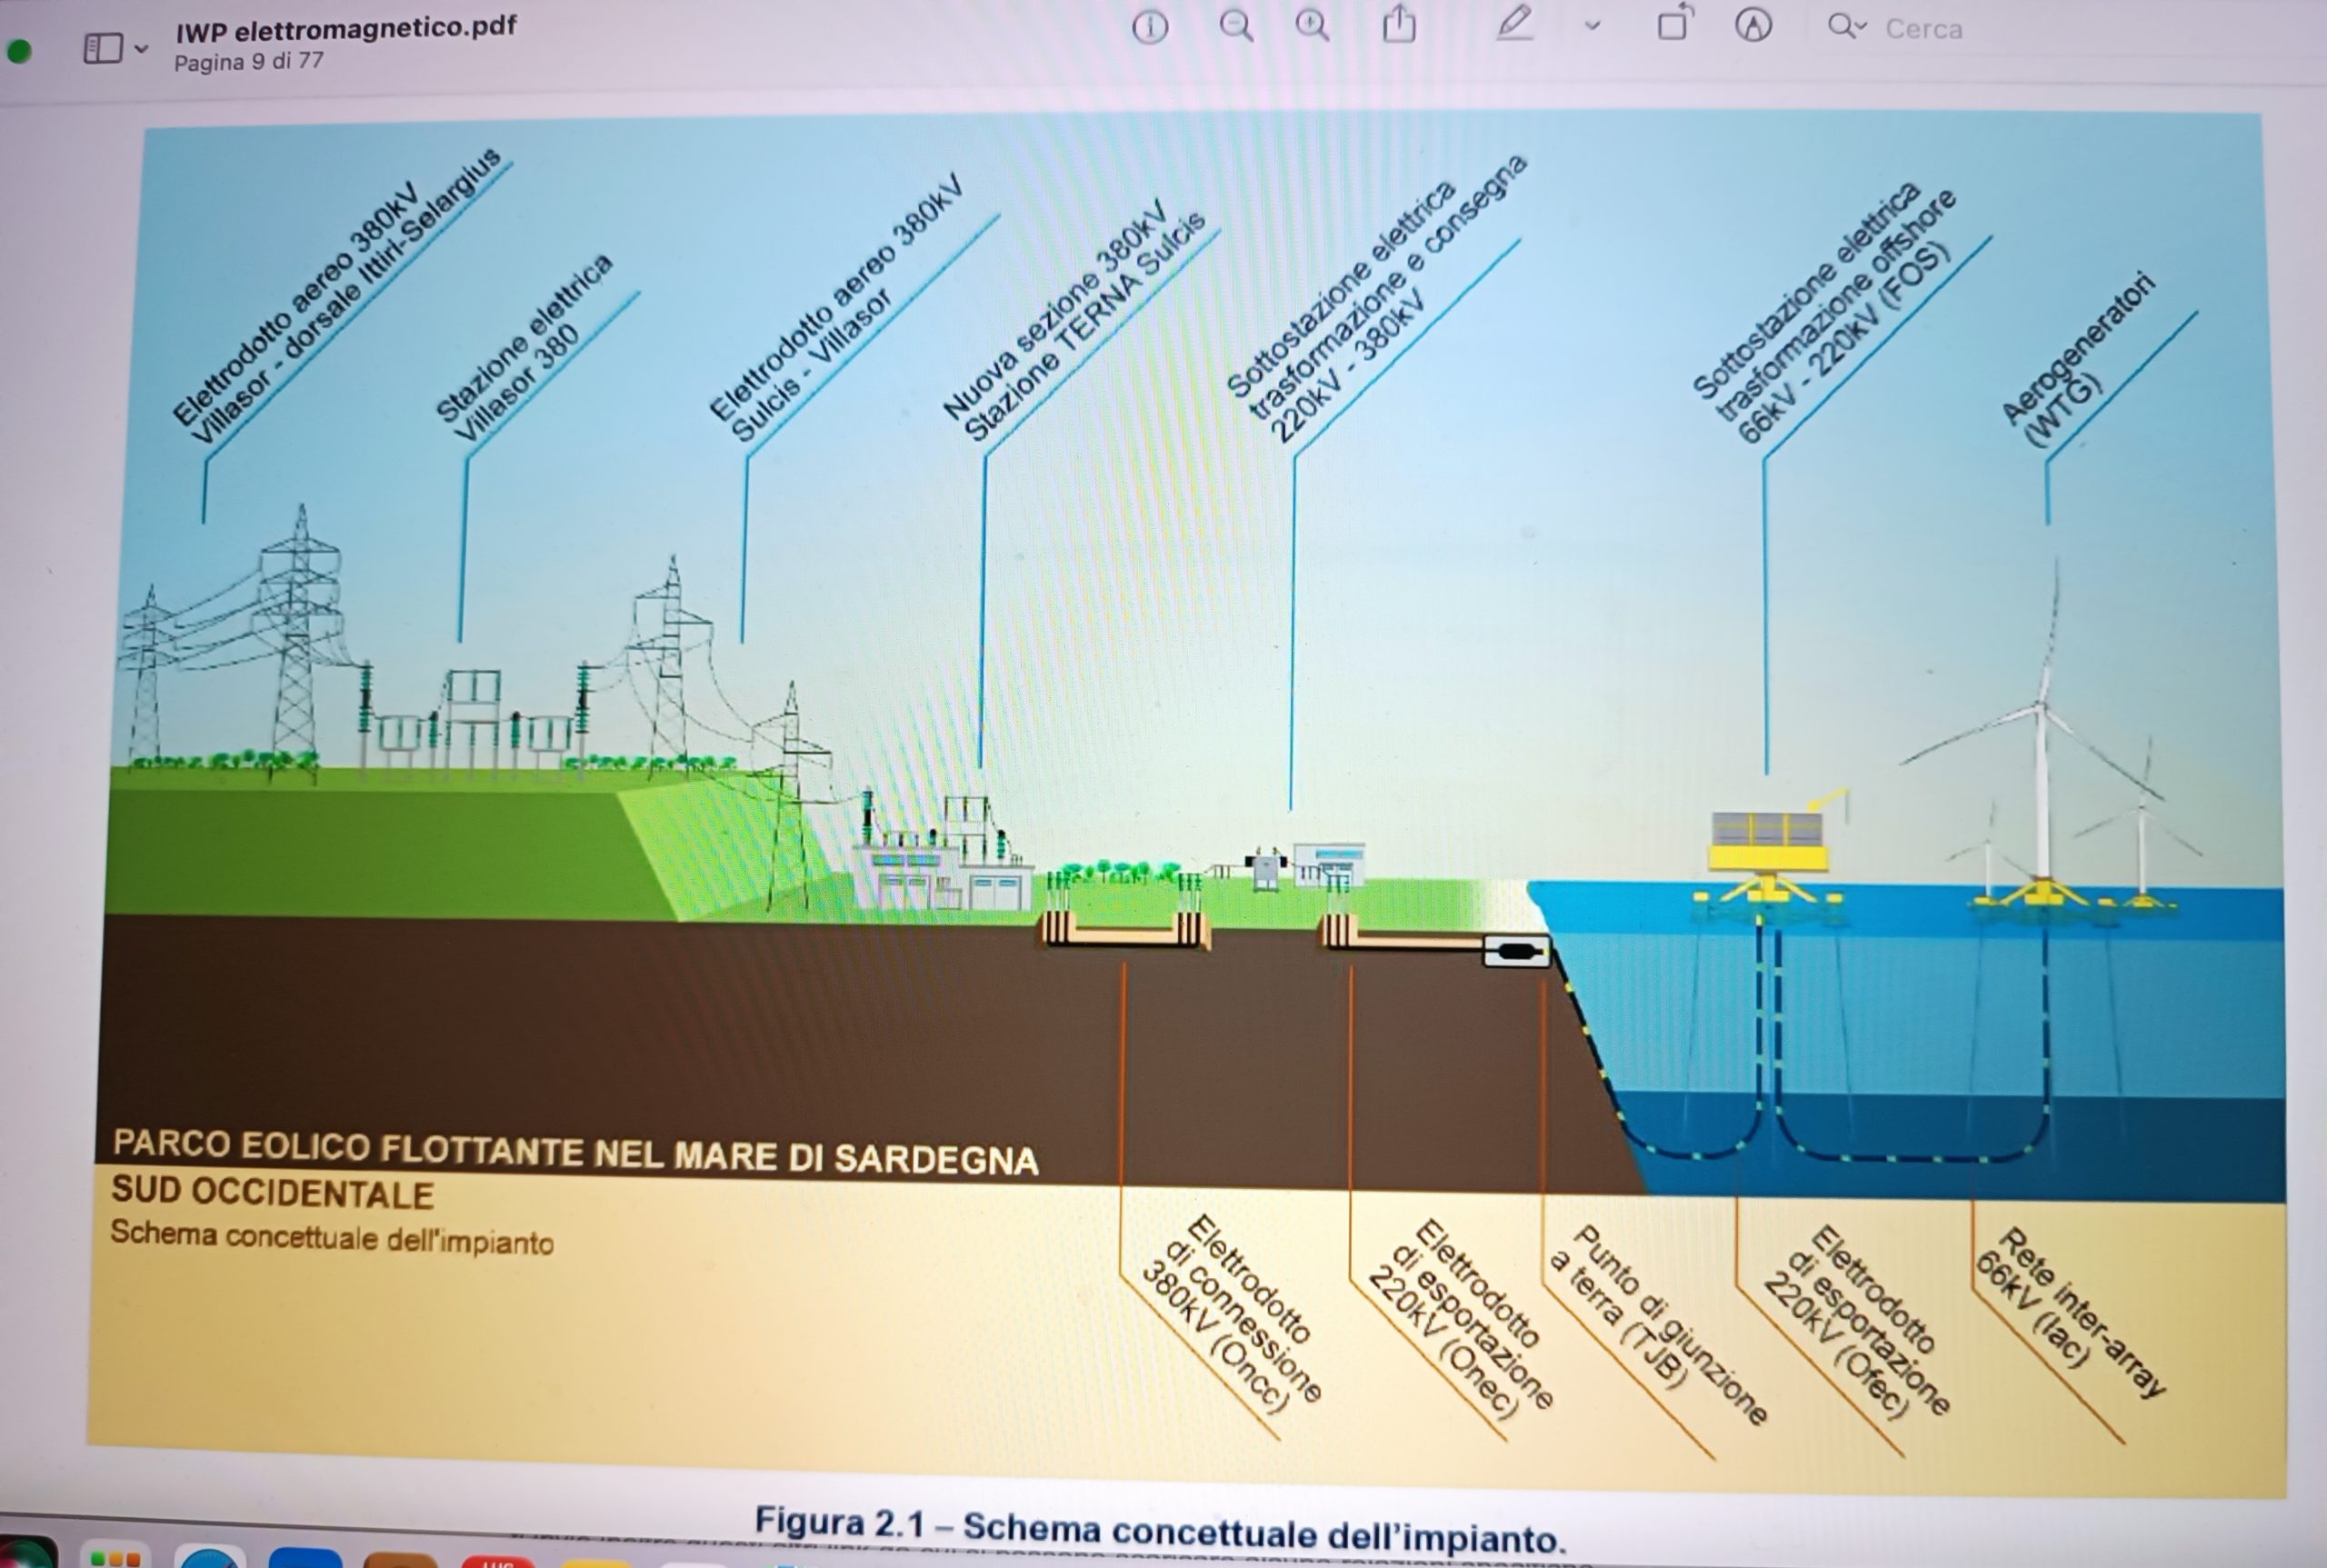Zoom in on the PDF page
The height and width of the screenshot is (1568, 2327).
(x=1312, y=26)
